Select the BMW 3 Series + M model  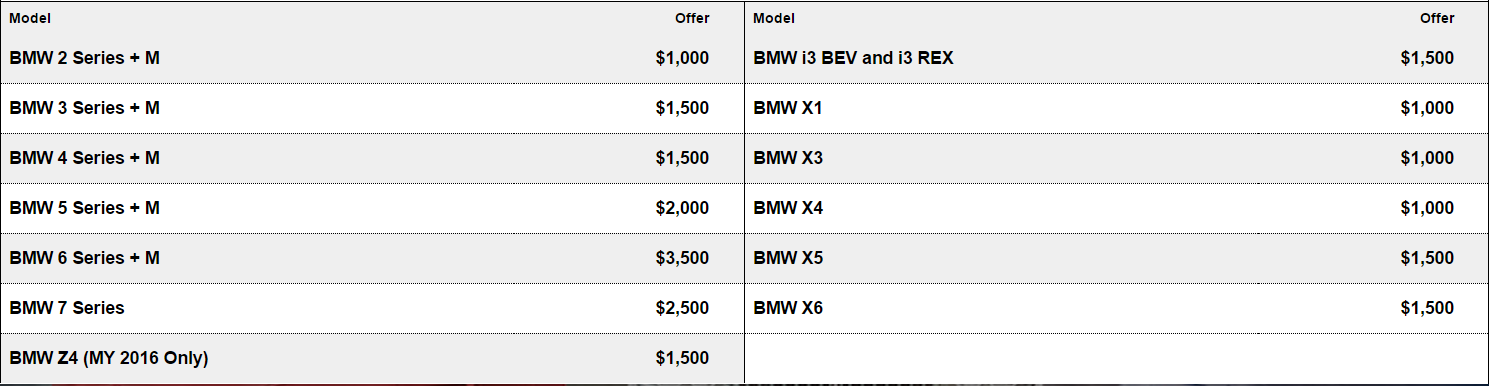[x=84, y=108]
